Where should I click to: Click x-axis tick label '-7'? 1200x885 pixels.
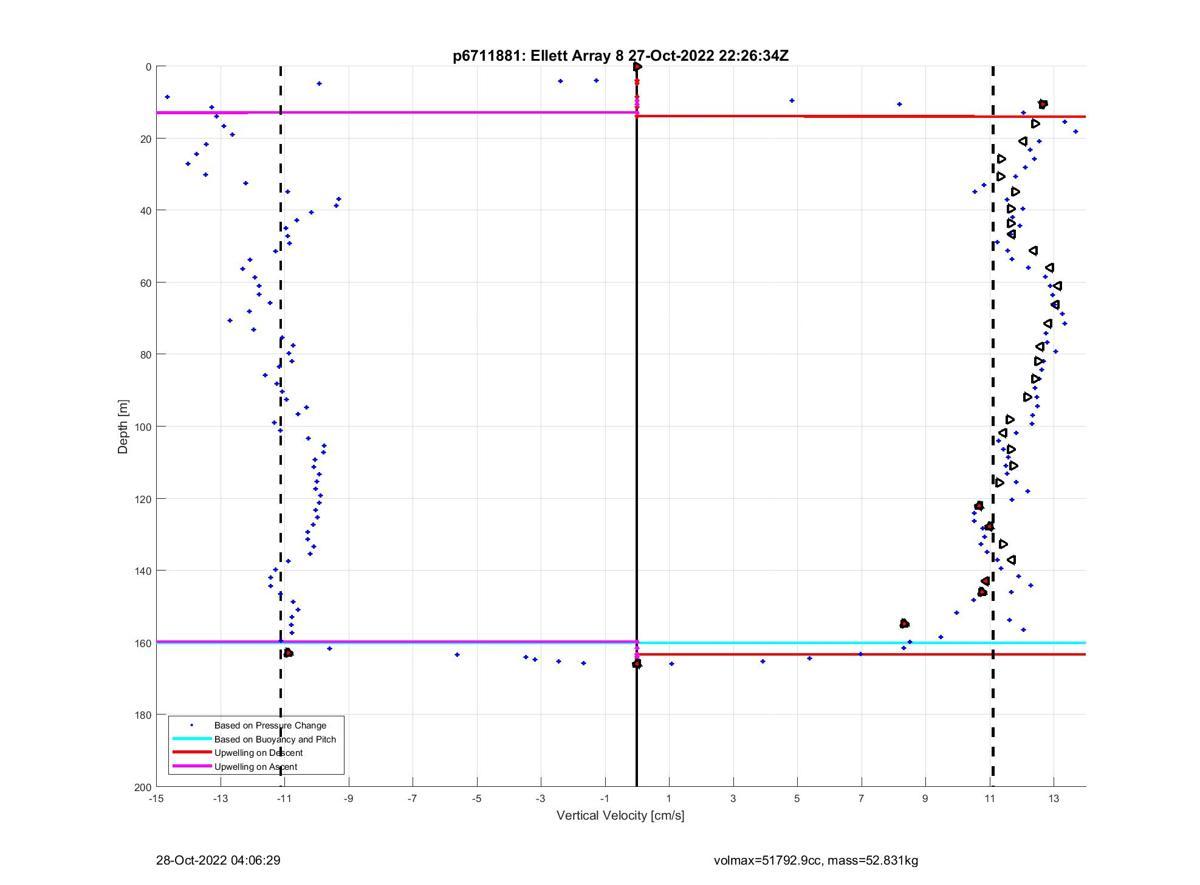[x=412, y=798]
